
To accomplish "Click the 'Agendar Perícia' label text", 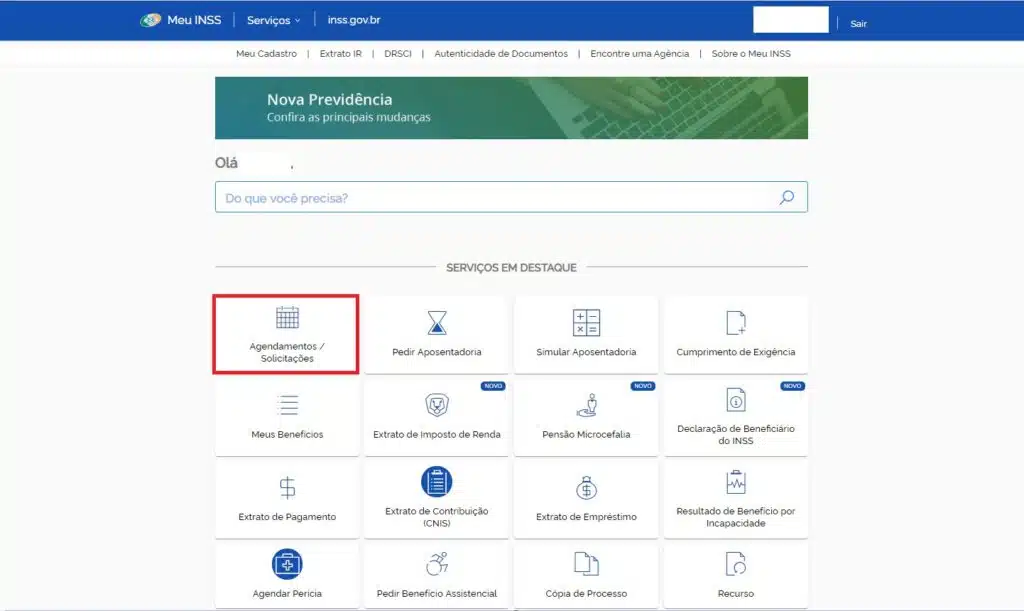I will (x=287, y=593).
